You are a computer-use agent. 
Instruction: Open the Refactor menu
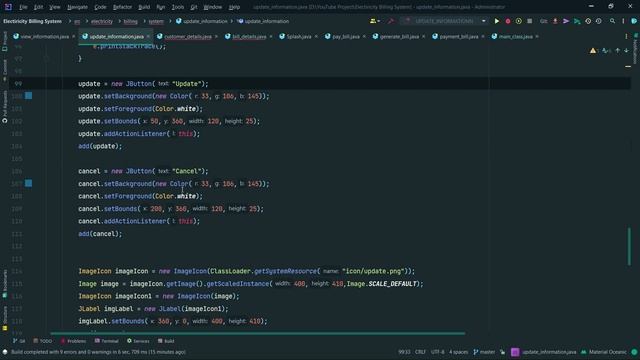click(122, 7)
